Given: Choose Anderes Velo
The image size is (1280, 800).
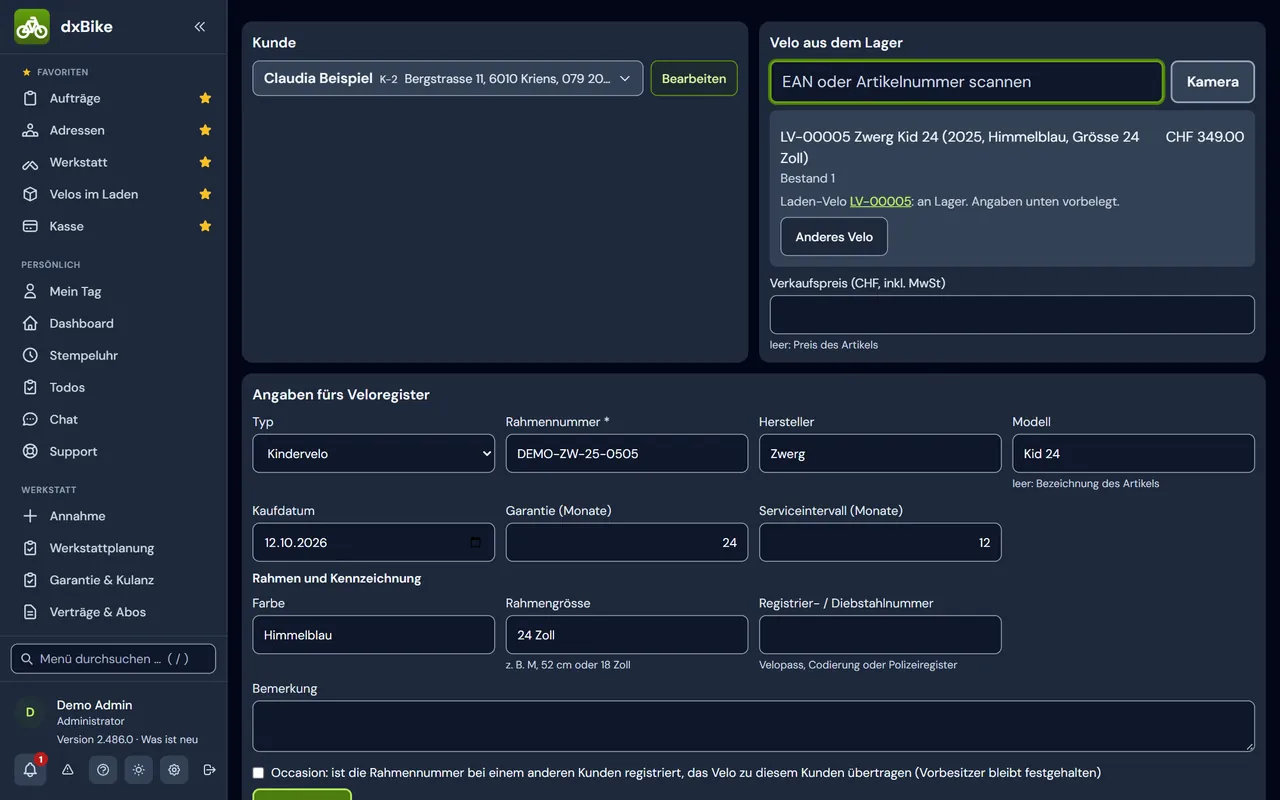Looking at the screenshot, I should (834, 237).
